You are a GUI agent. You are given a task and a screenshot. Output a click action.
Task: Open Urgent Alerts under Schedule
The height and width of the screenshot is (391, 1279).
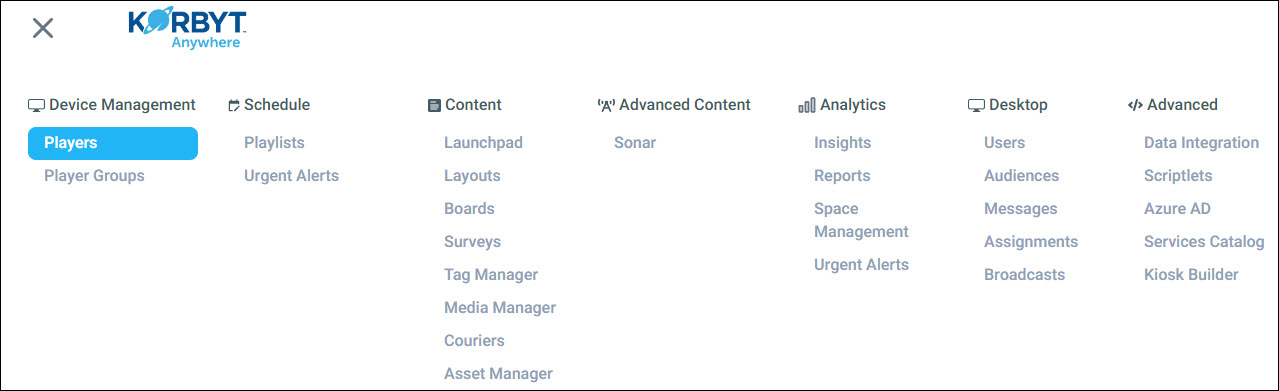pos(291,176)
